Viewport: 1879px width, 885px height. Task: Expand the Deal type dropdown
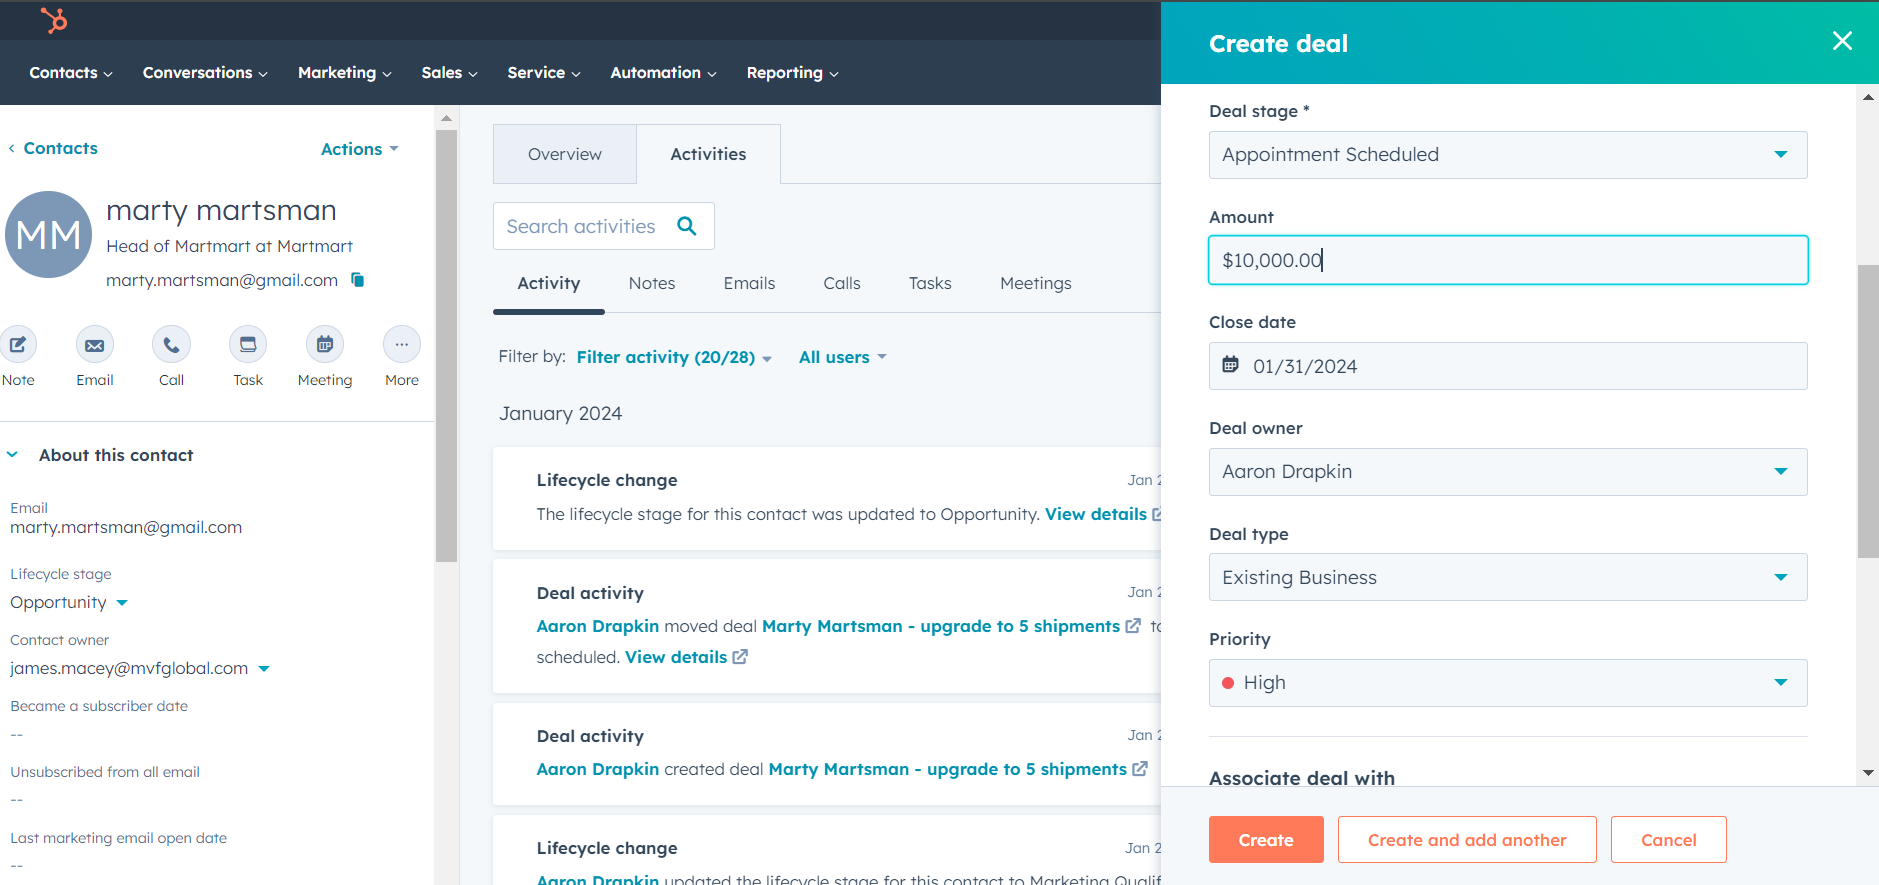coord(1507,577)
